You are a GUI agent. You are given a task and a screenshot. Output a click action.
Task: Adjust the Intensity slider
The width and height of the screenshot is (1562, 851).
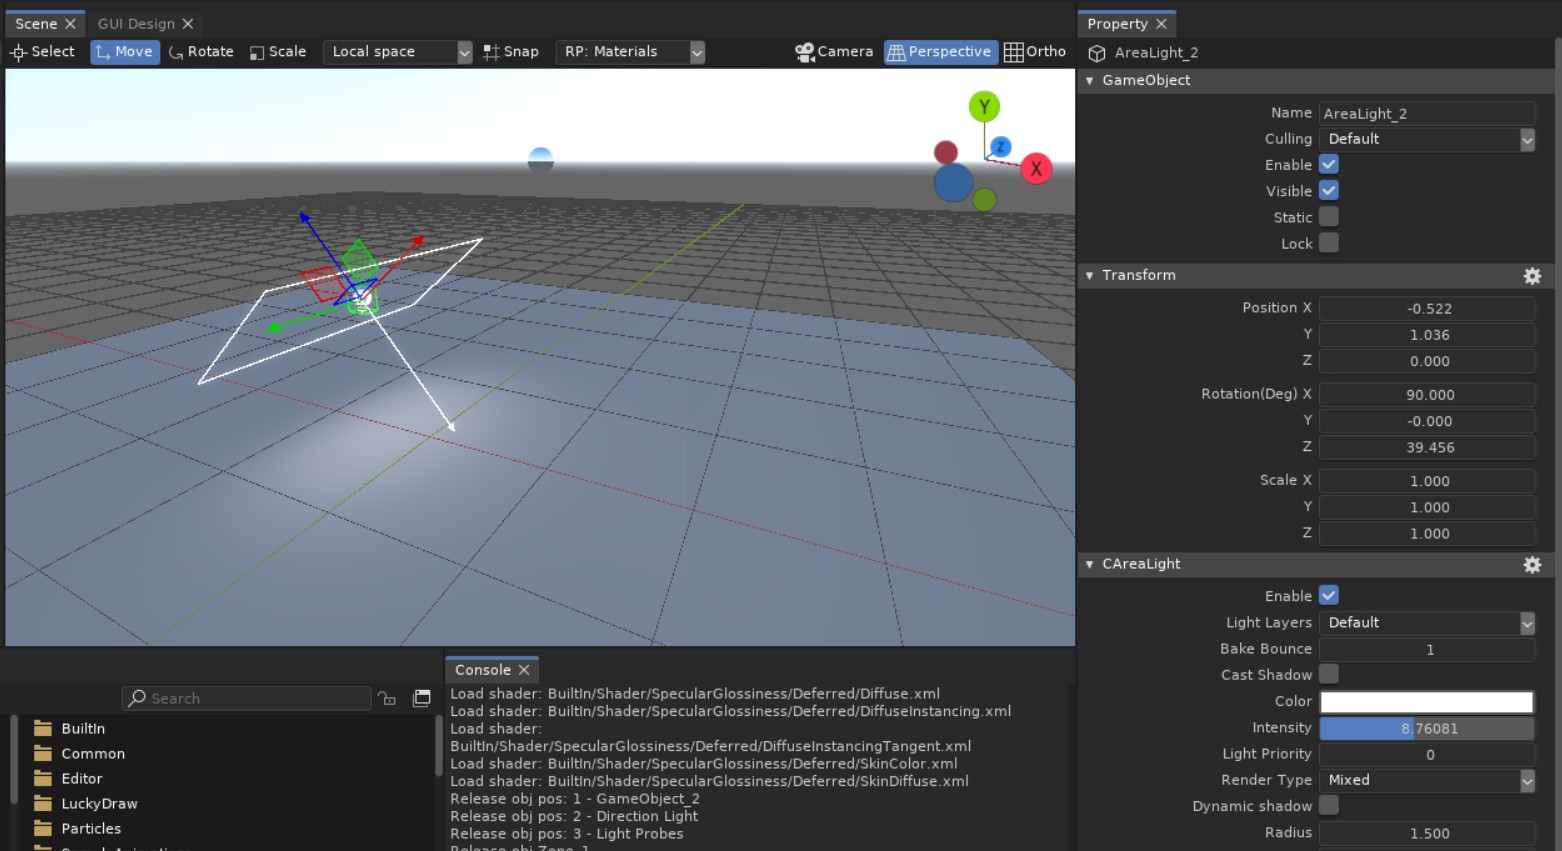(x=1427, y=728)
